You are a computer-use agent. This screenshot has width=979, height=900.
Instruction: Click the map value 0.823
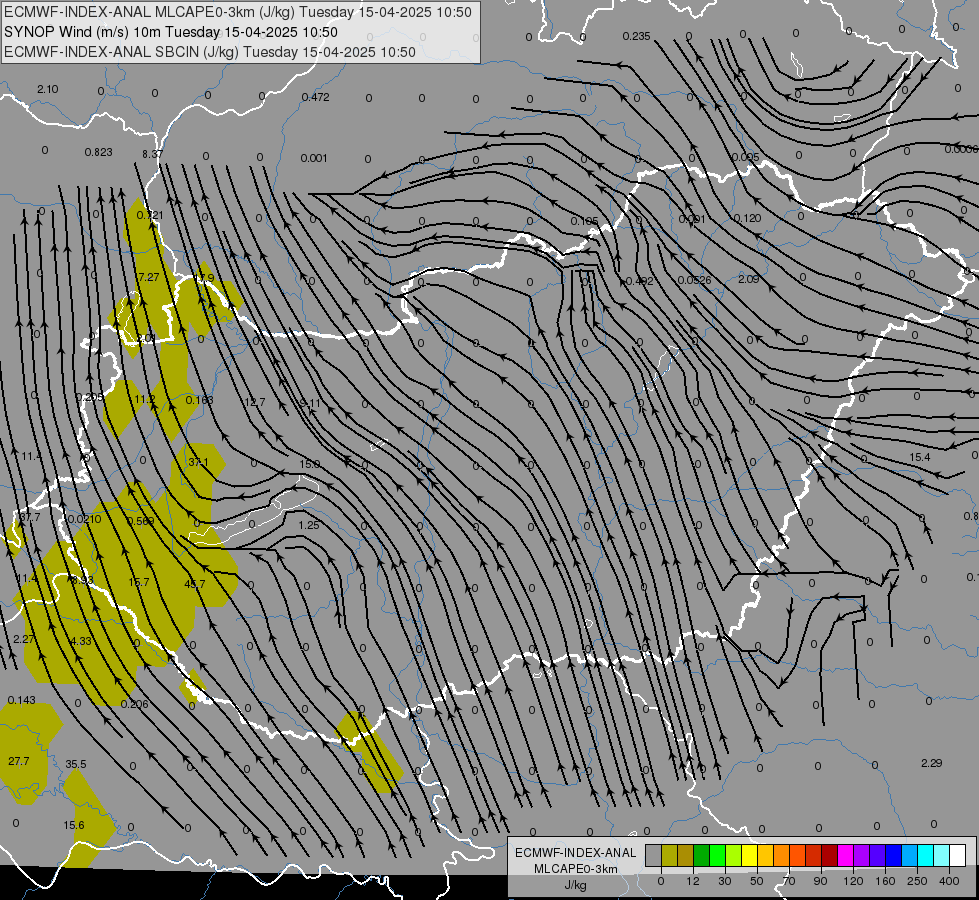pyautogui.click(x=99, y=152)
